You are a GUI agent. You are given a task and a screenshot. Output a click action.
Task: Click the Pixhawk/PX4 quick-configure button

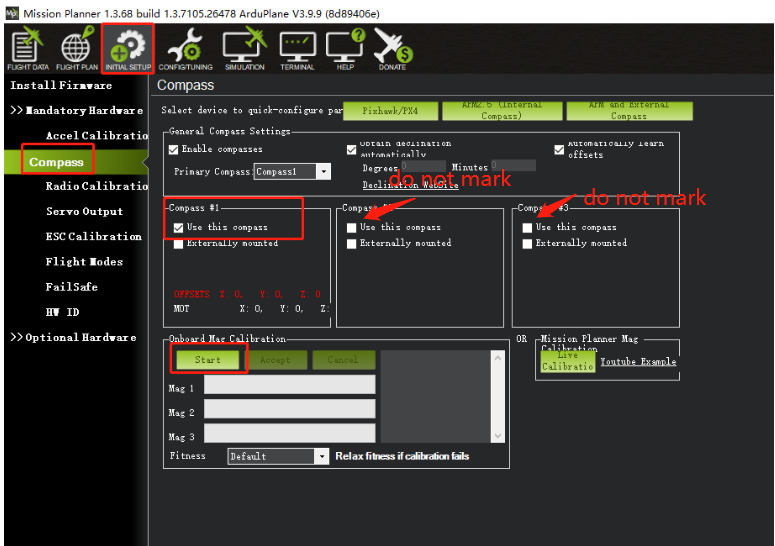[x=390, y=111]
